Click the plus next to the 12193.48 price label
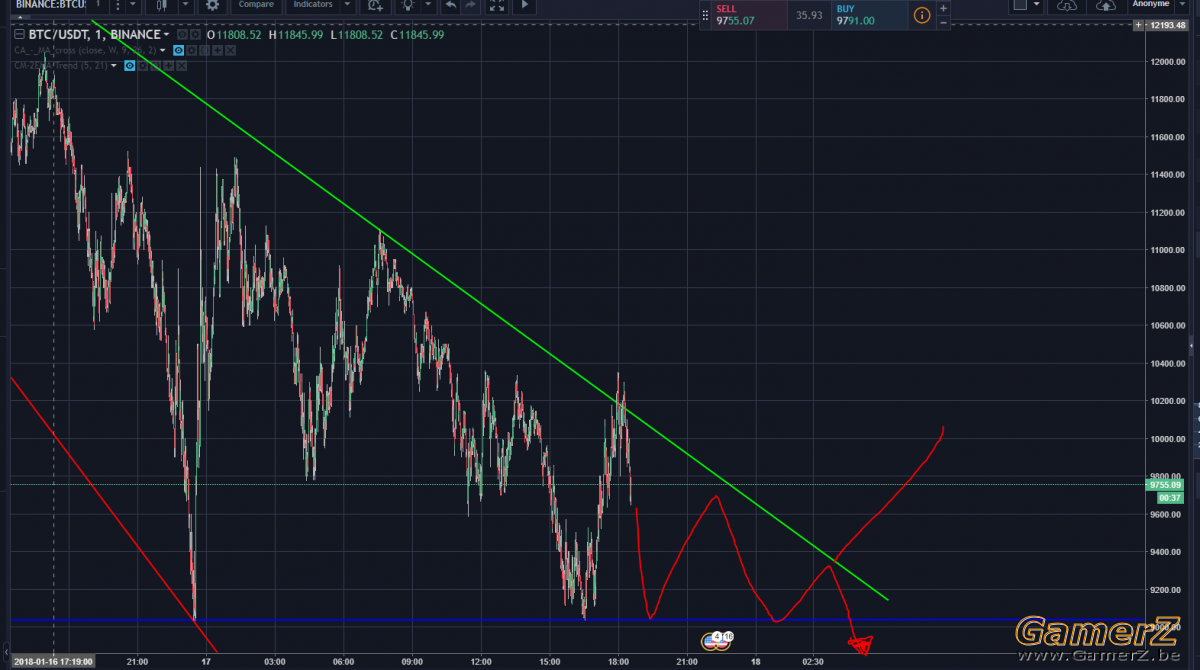This screenshot has width=1200, height=670. pos(1138,25)
